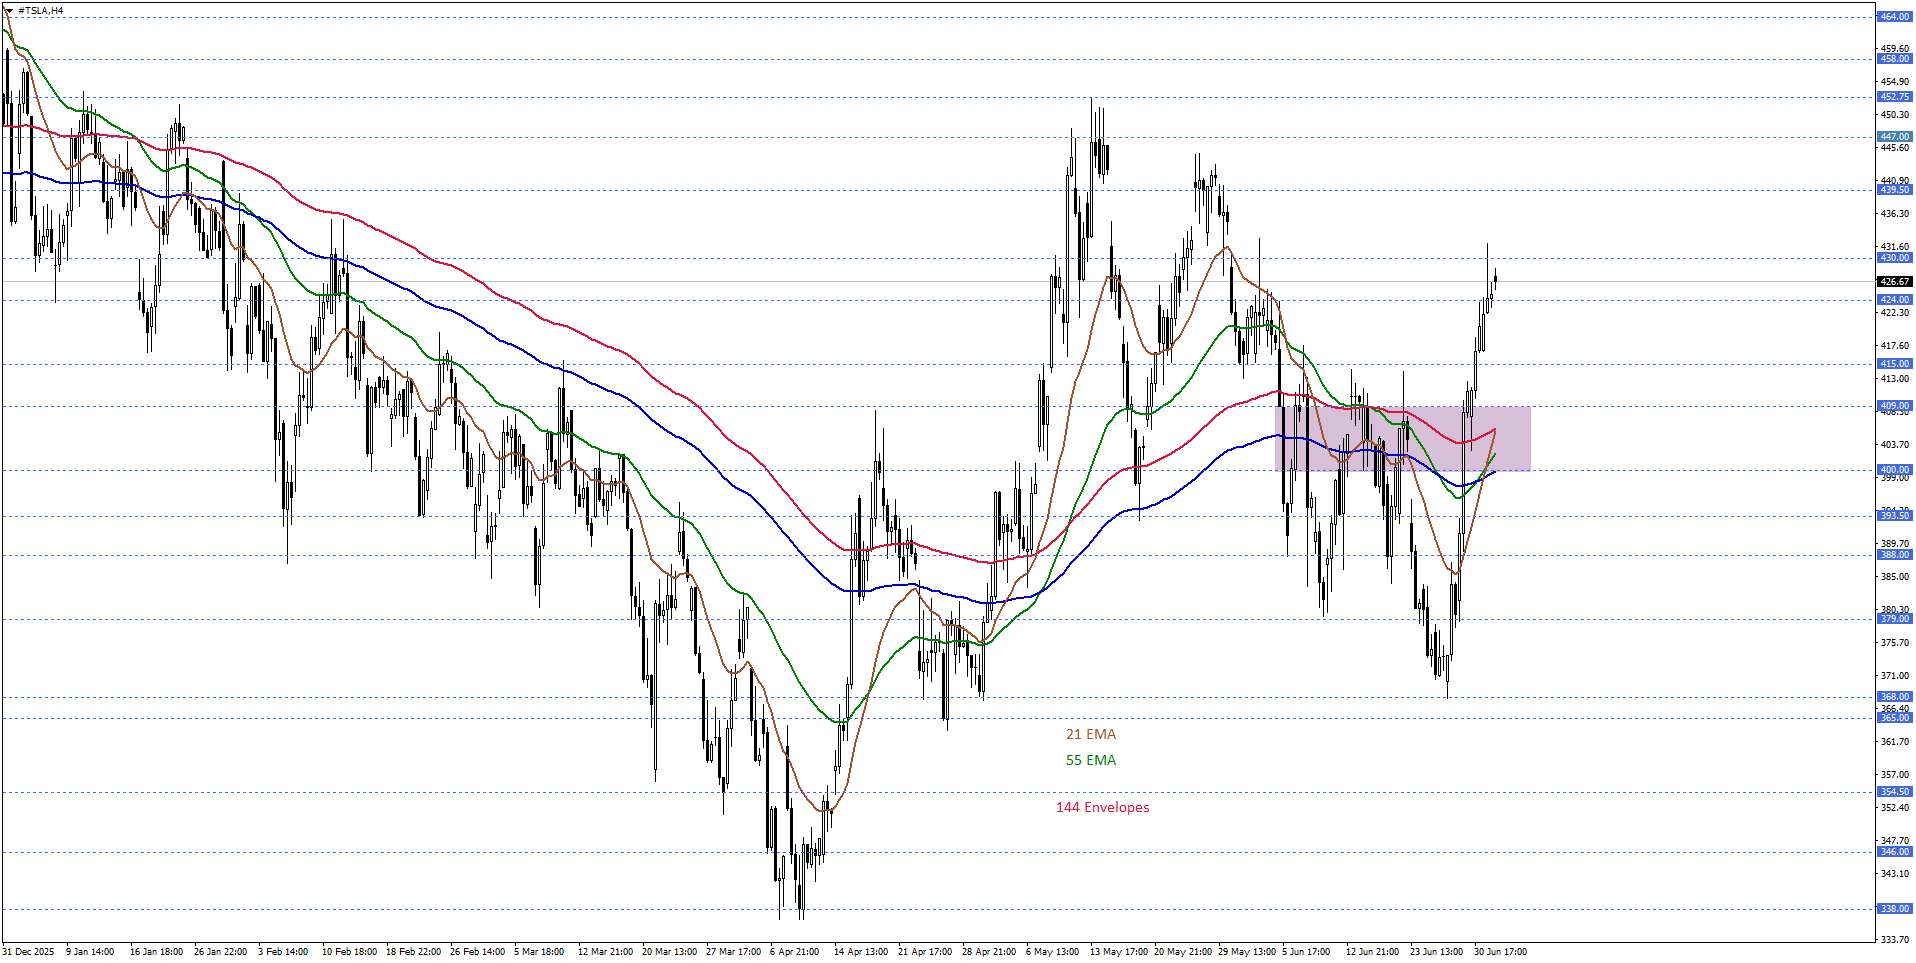This screenshot has width=1916, height=963.
Task: Click the 5 Jun 17:00 time label
Action: click(x=1306, y=952)
